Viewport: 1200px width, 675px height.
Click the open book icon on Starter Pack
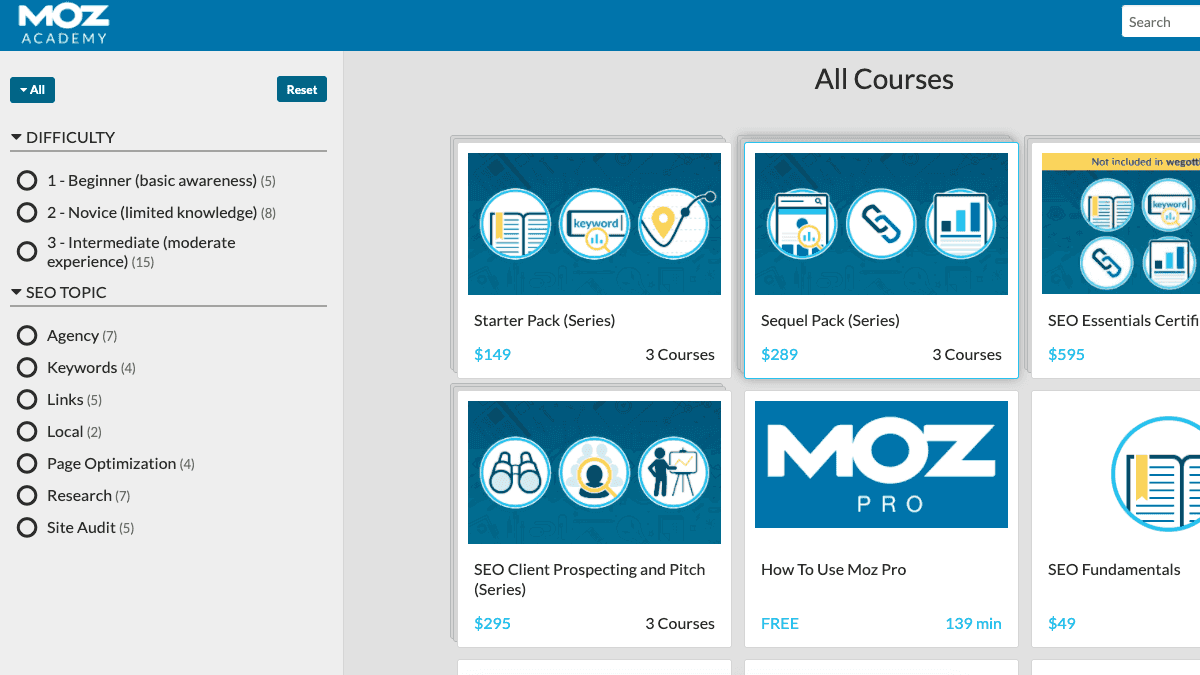515,224
